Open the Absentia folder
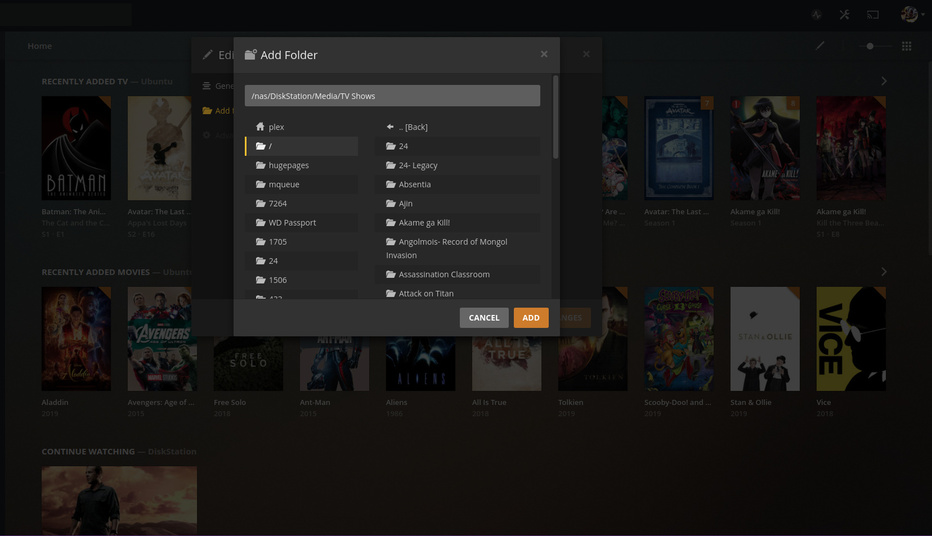This screenshot has width=932, height=536. click(x=458, y=184)
